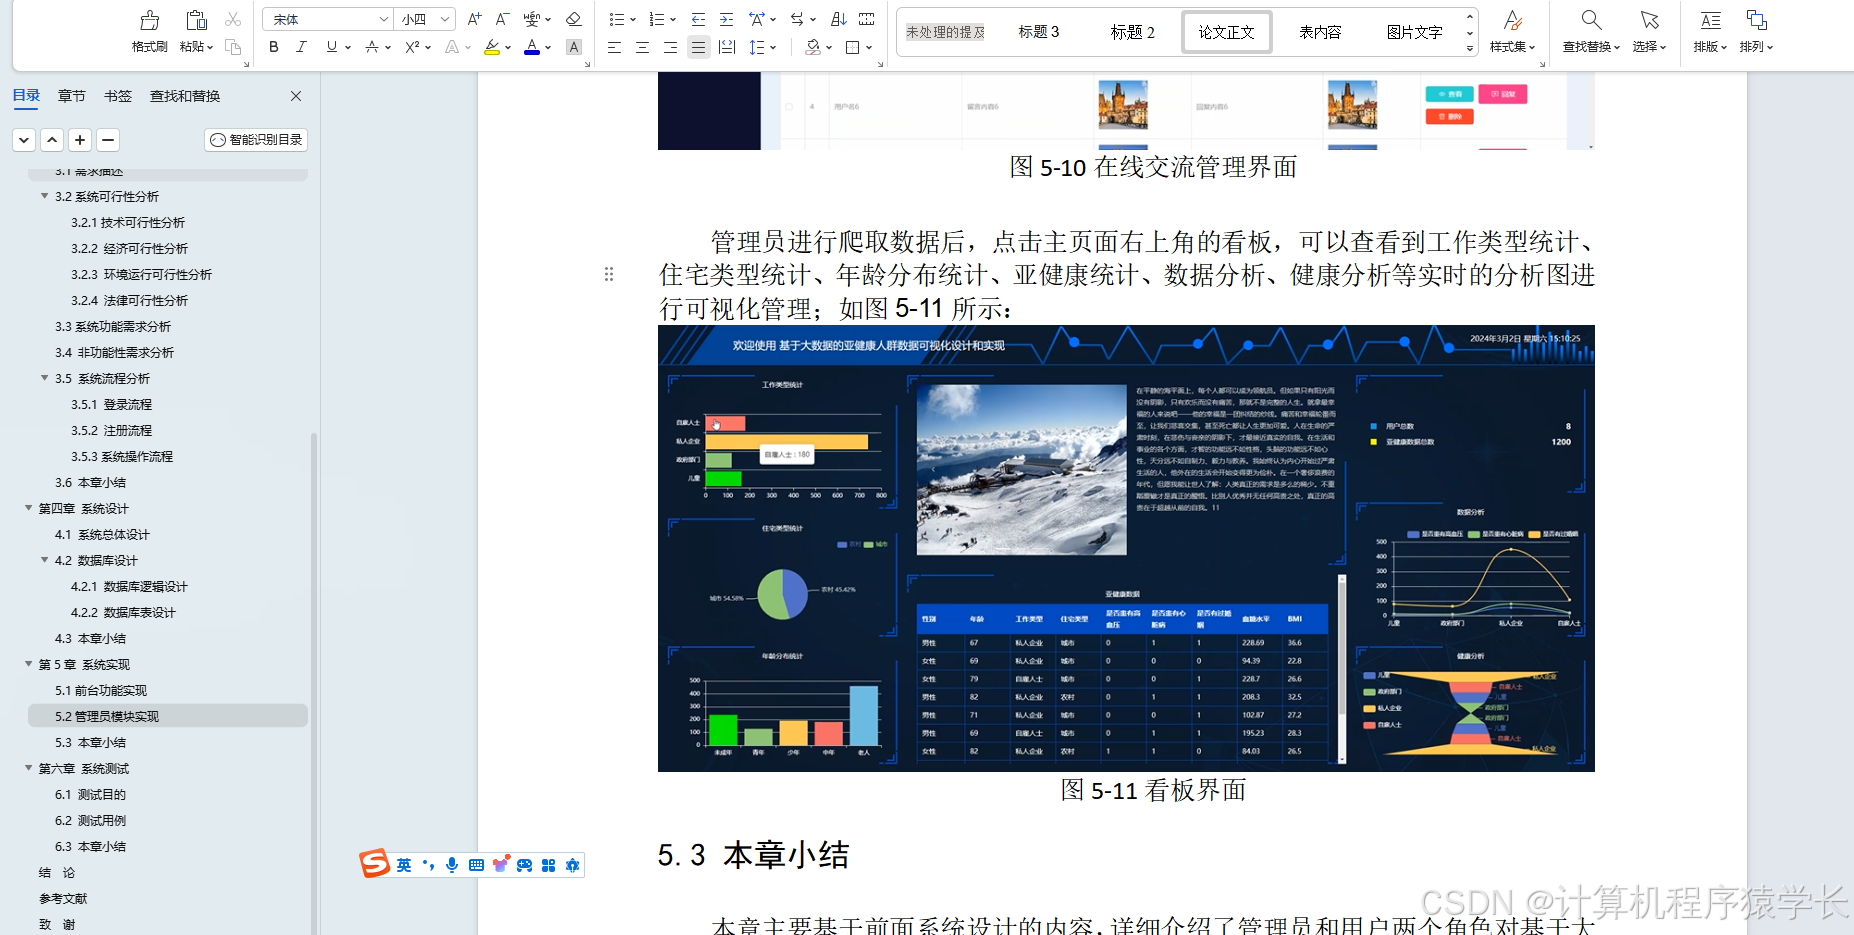Click the phonetic guide (wén) icon
The width and height of the screenshot is (1854, 935).
tap(531, 19)
